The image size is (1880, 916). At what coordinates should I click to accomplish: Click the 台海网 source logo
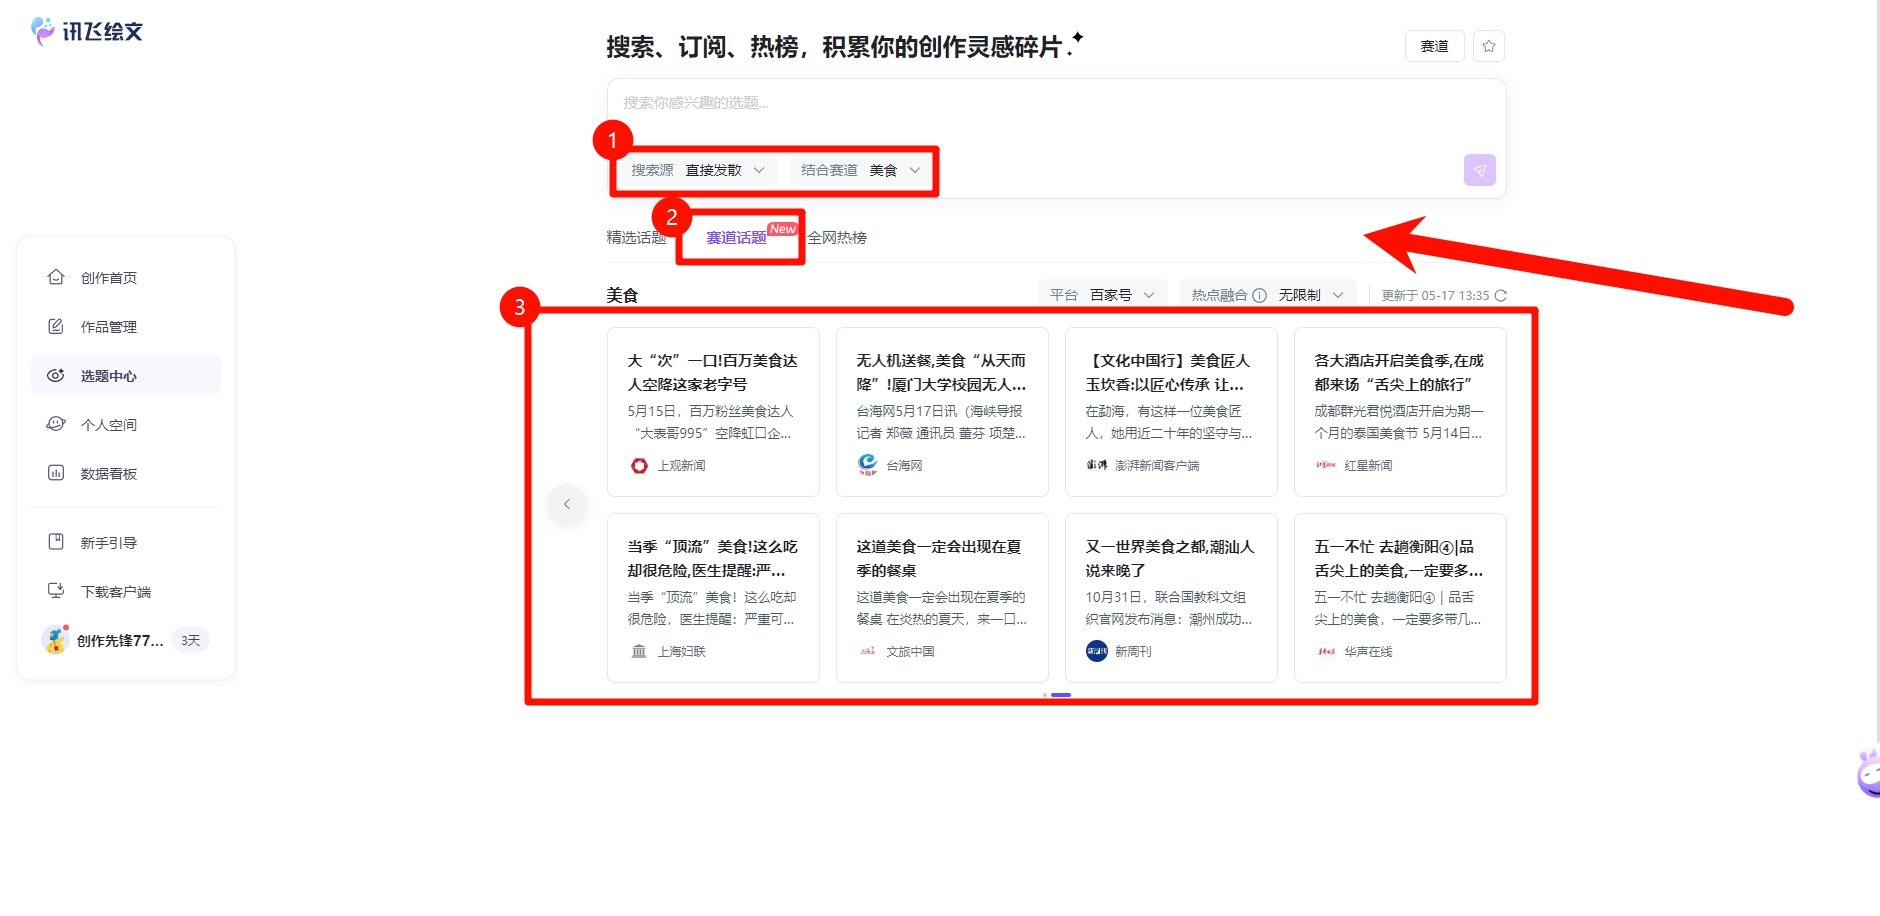click(868, 464)
